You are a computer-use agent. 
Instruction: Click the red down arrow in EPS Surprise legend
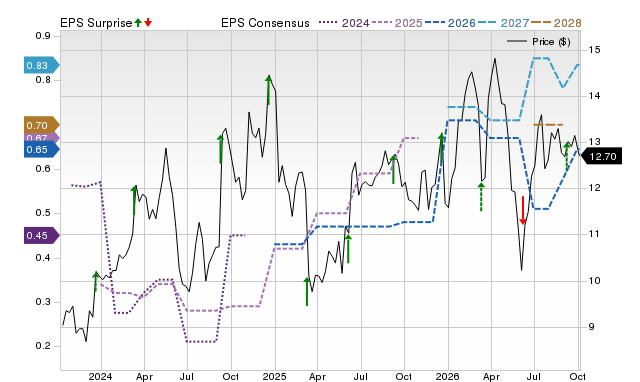click(x=148, y=22)
